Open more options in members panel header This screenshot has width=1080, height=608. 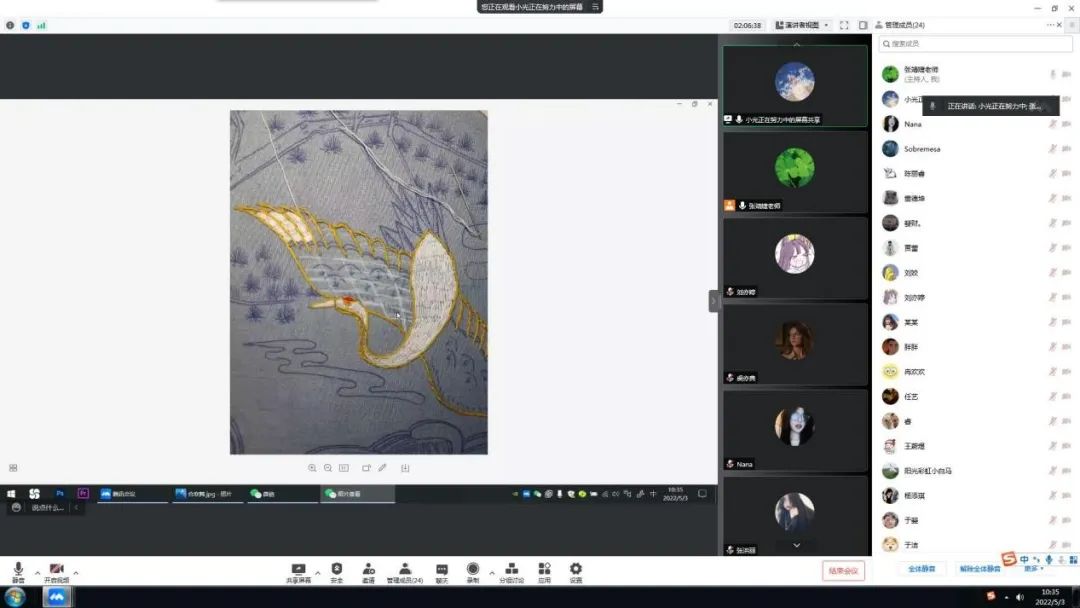(x=1050, y=25)
